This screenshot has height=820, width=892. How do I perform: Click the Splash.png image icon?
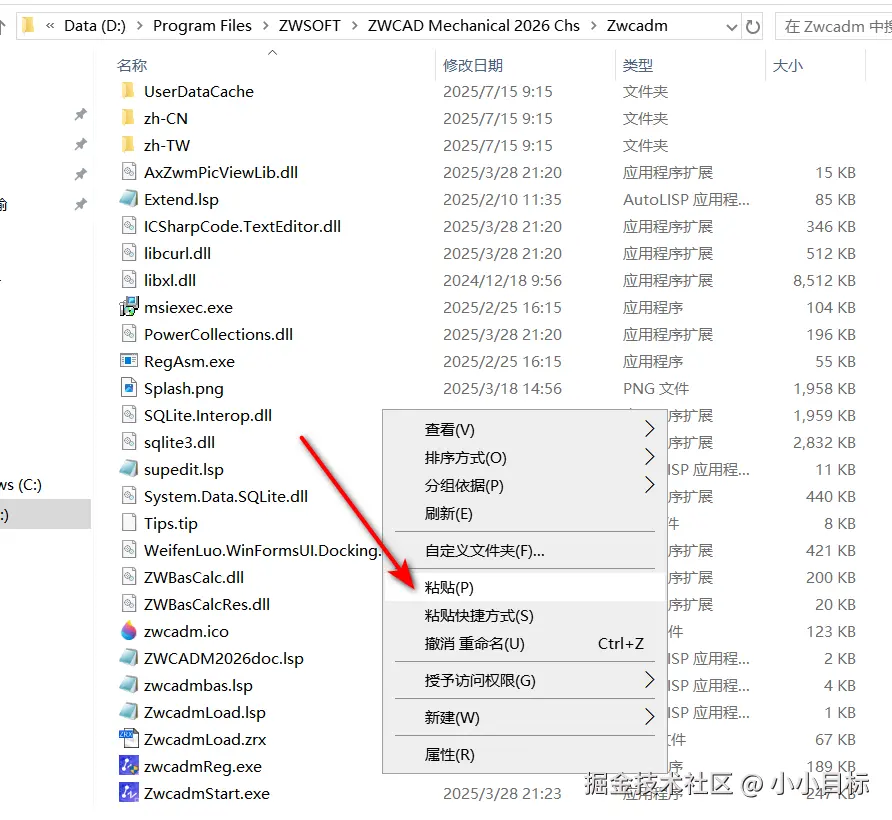[x=129, y=388]
